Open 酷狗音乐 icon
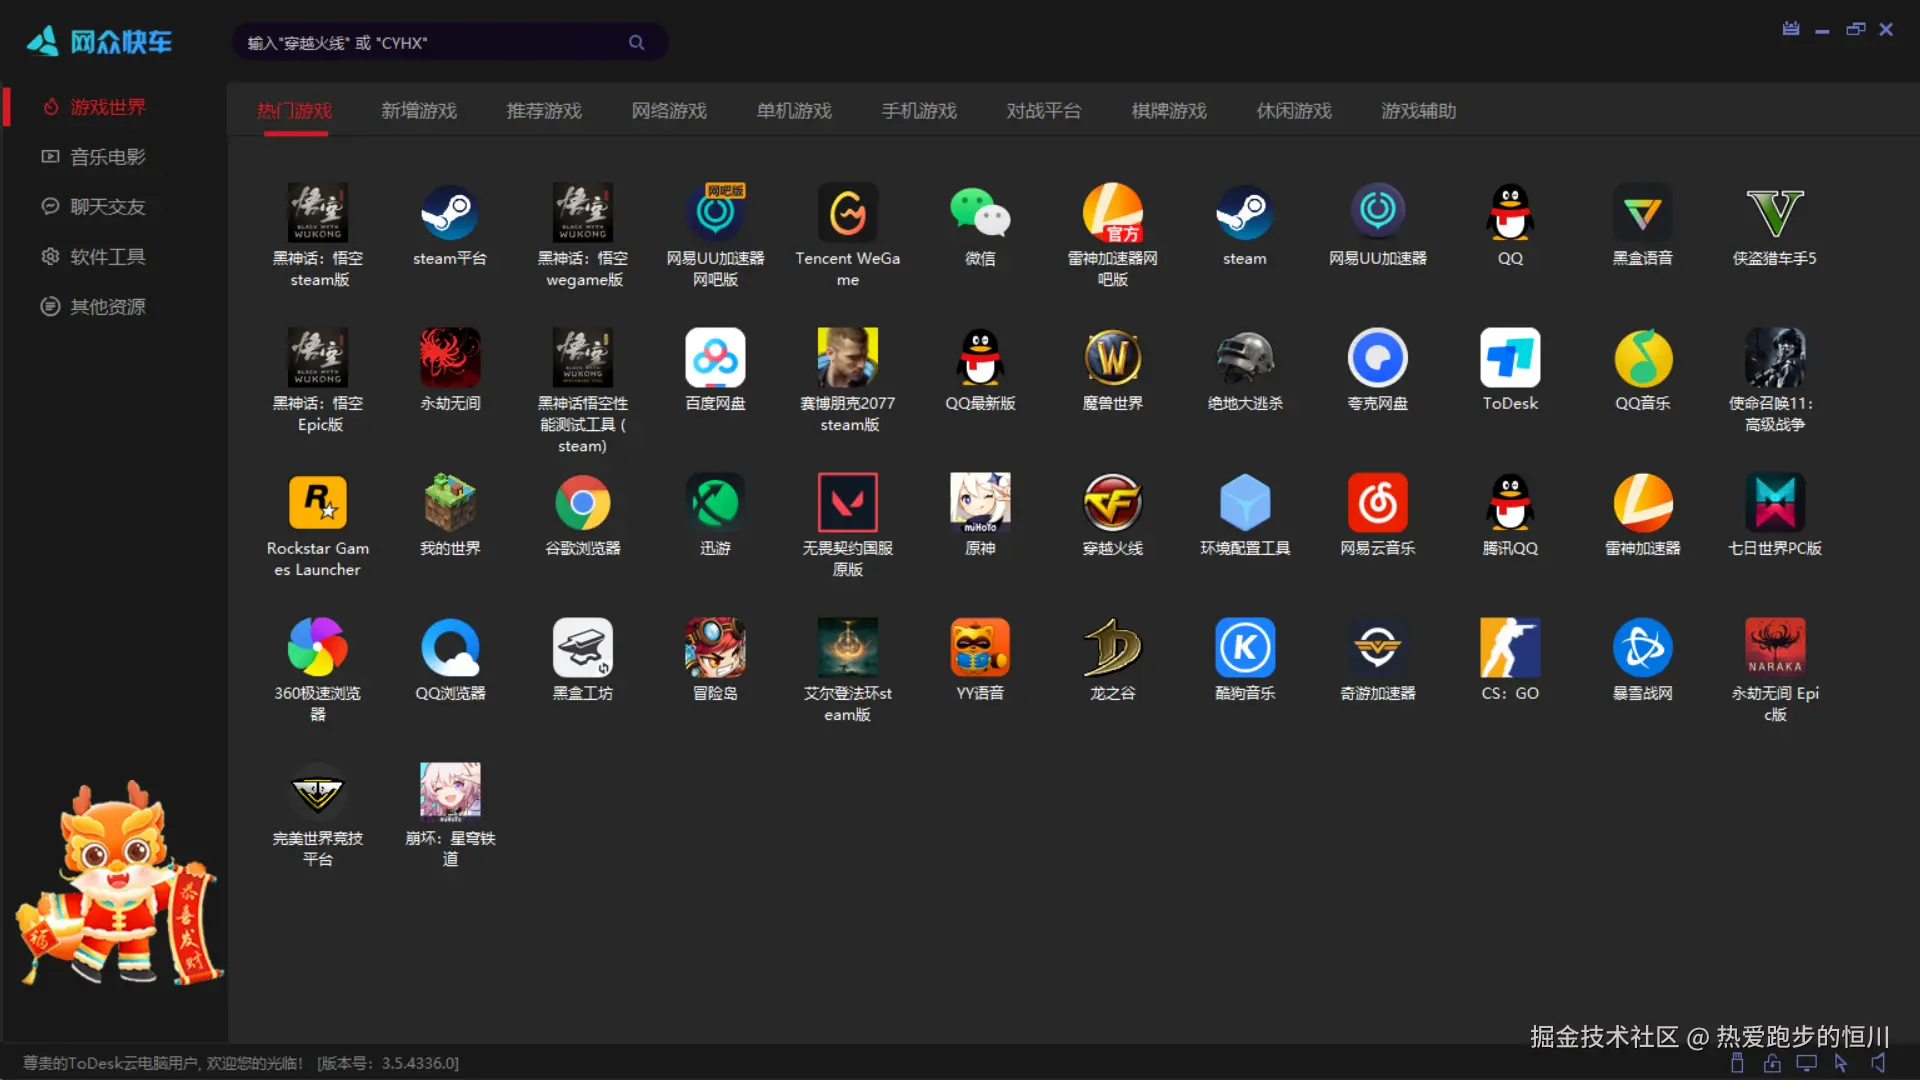 click(1245, 647)
